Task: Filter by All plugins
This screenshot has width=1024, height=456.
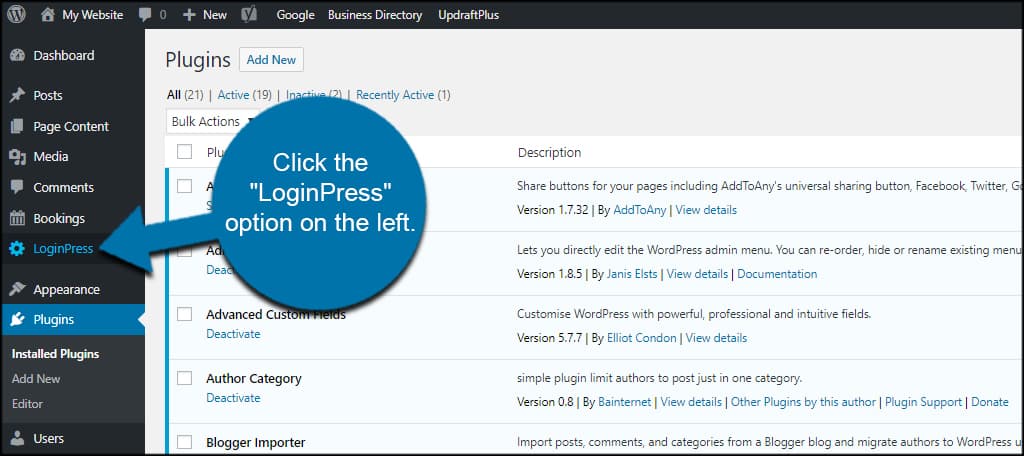Action: pyautogui.click(x=173, y=95)
